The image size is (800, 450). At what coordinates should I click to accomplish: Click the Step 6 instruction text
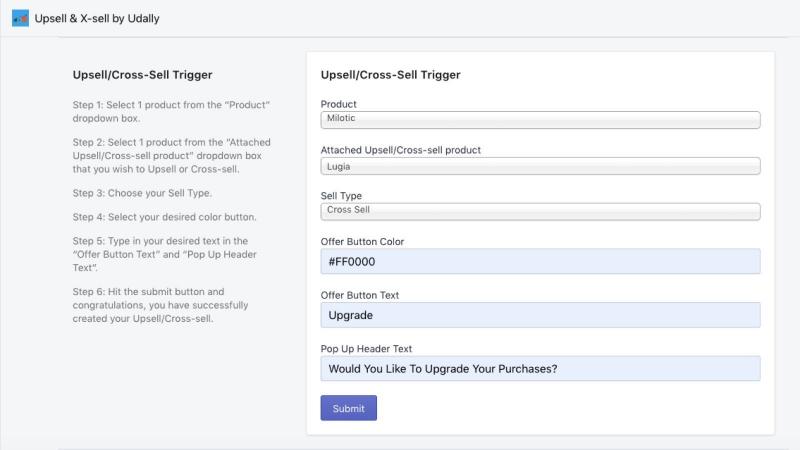click(160, 305)
